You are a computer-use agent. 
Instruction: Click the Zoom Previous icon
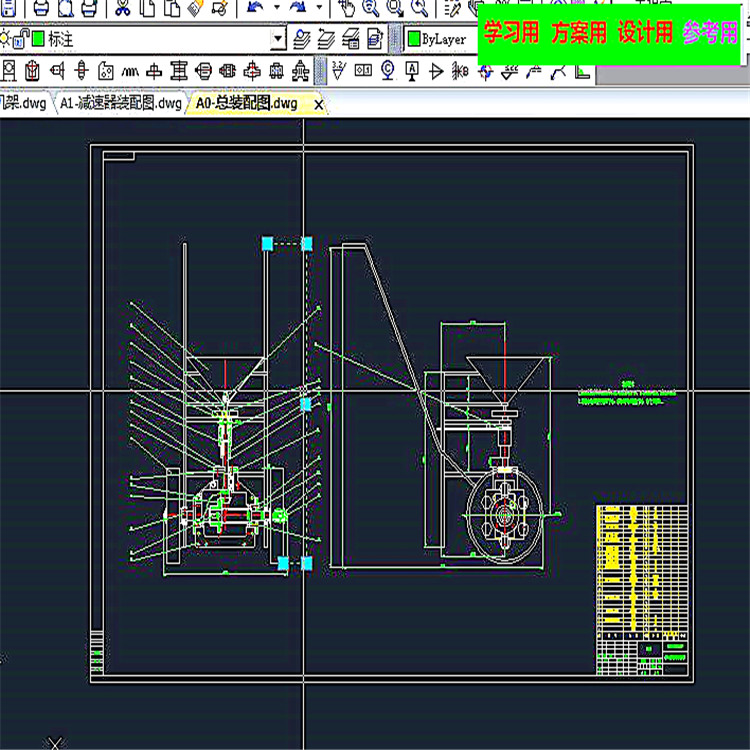pos(419,8)
